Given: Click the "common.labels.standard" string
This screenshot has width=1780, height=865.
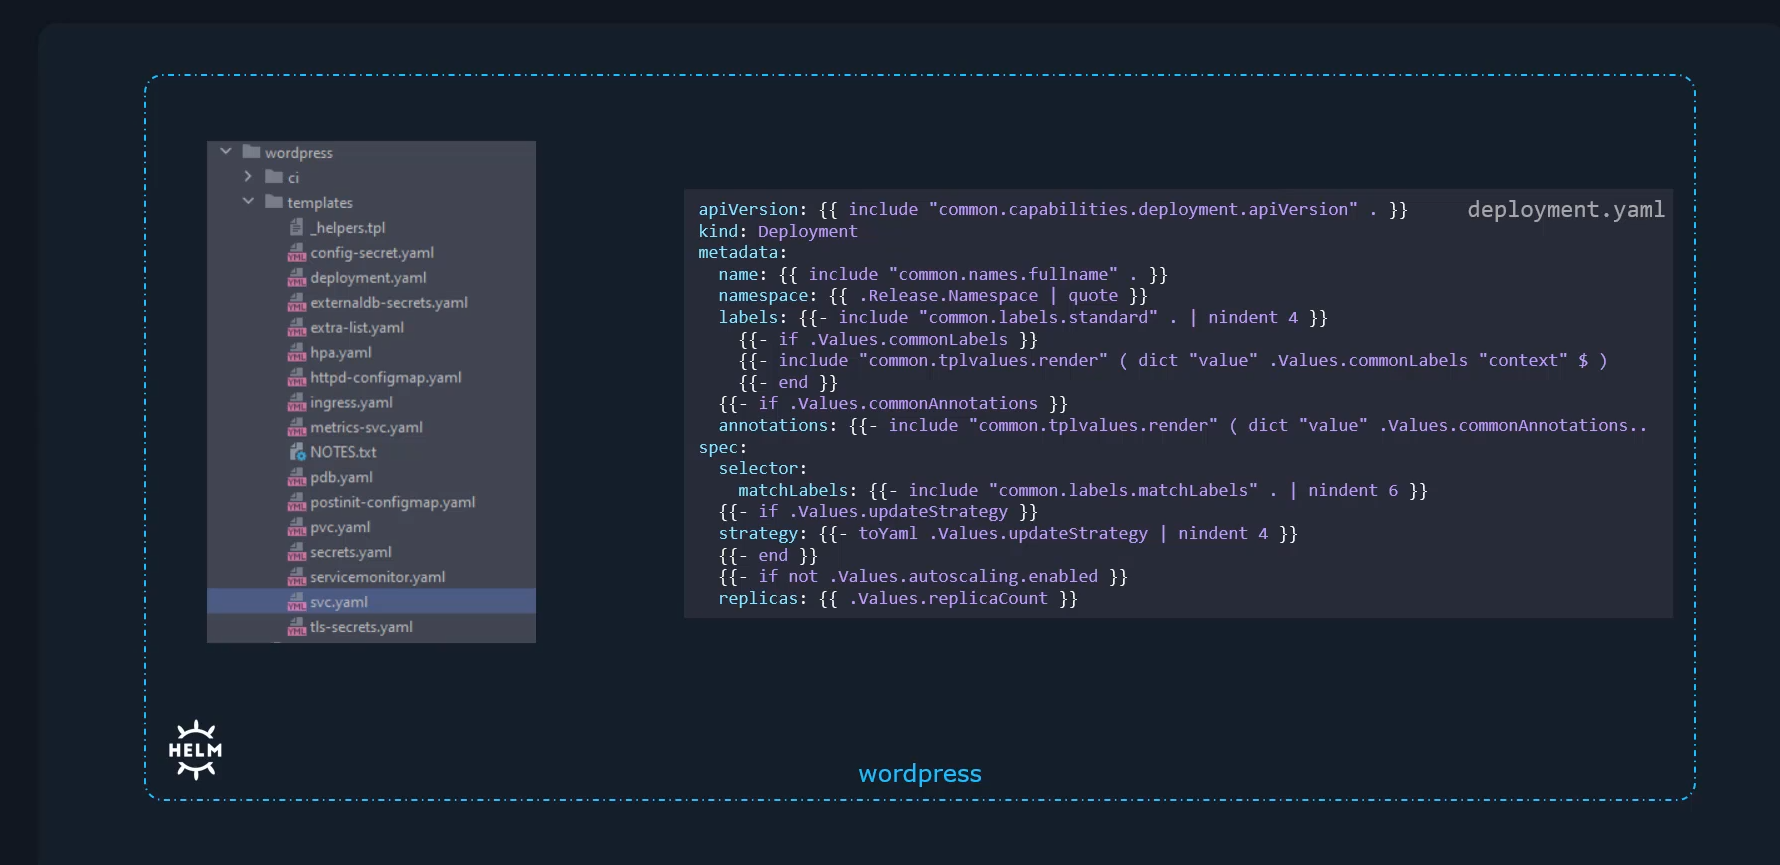Looking at the screenshot, I should tap(1038, 318).
